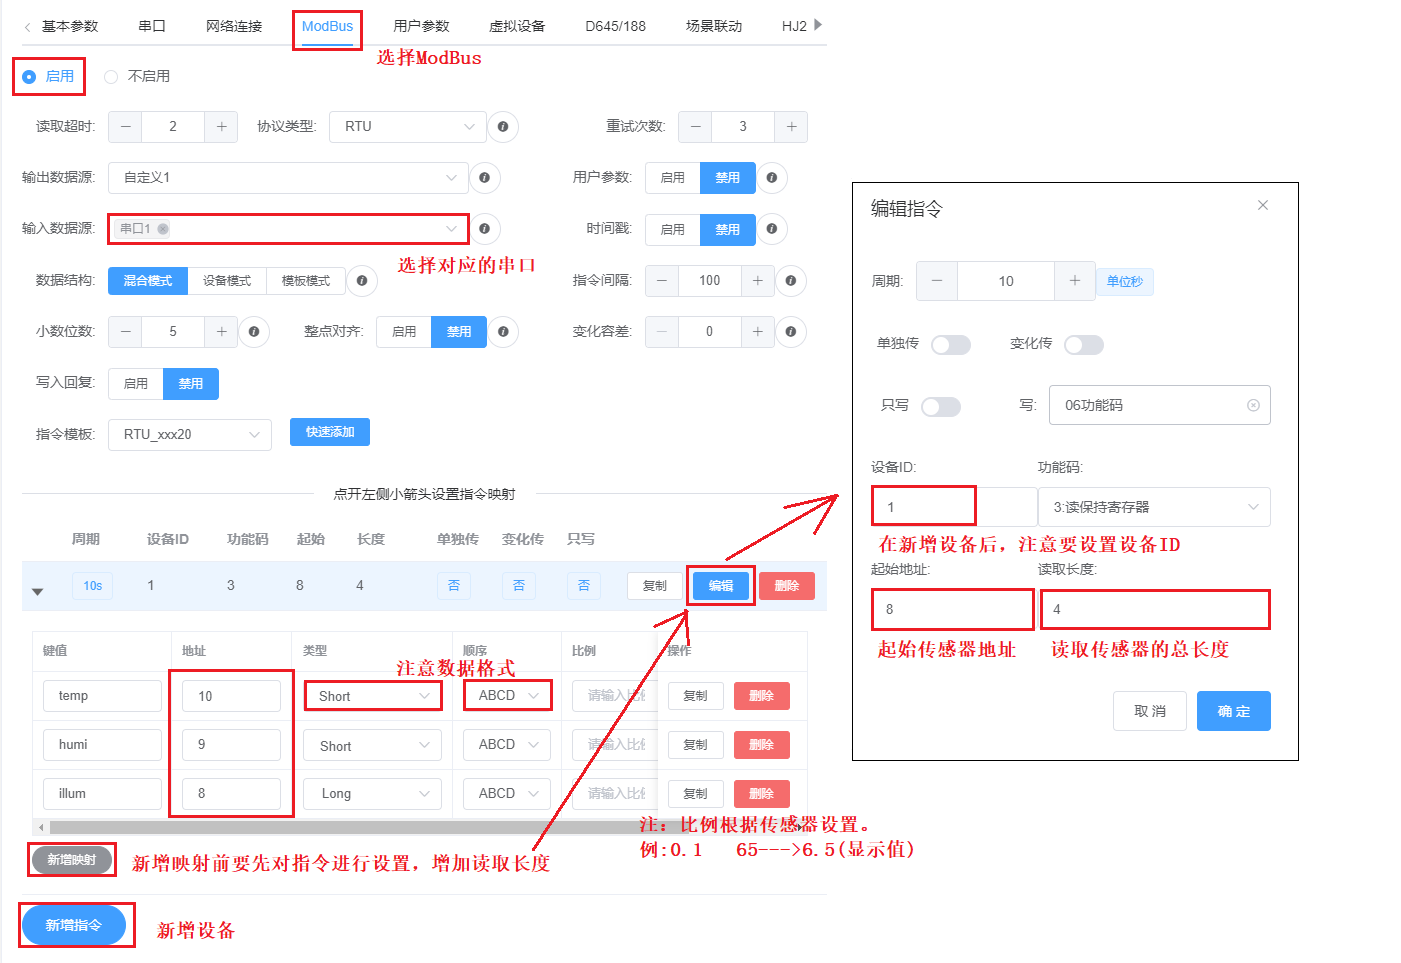Click info icon next to 协议类型 RTU dropdown
The width and height of the screenshot is (1401, 963).
tap(502, 127)
